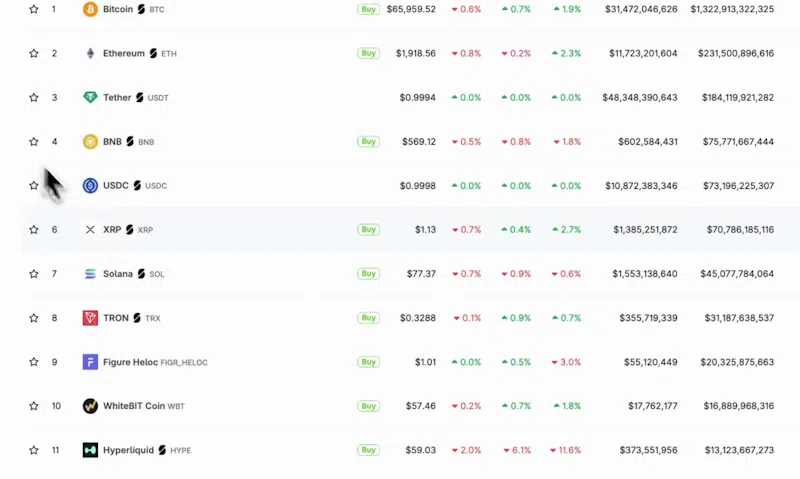Viewport: 800px width, 479px height.
Task: Open the Hyperliquid coin link
Action: [128, 450]
